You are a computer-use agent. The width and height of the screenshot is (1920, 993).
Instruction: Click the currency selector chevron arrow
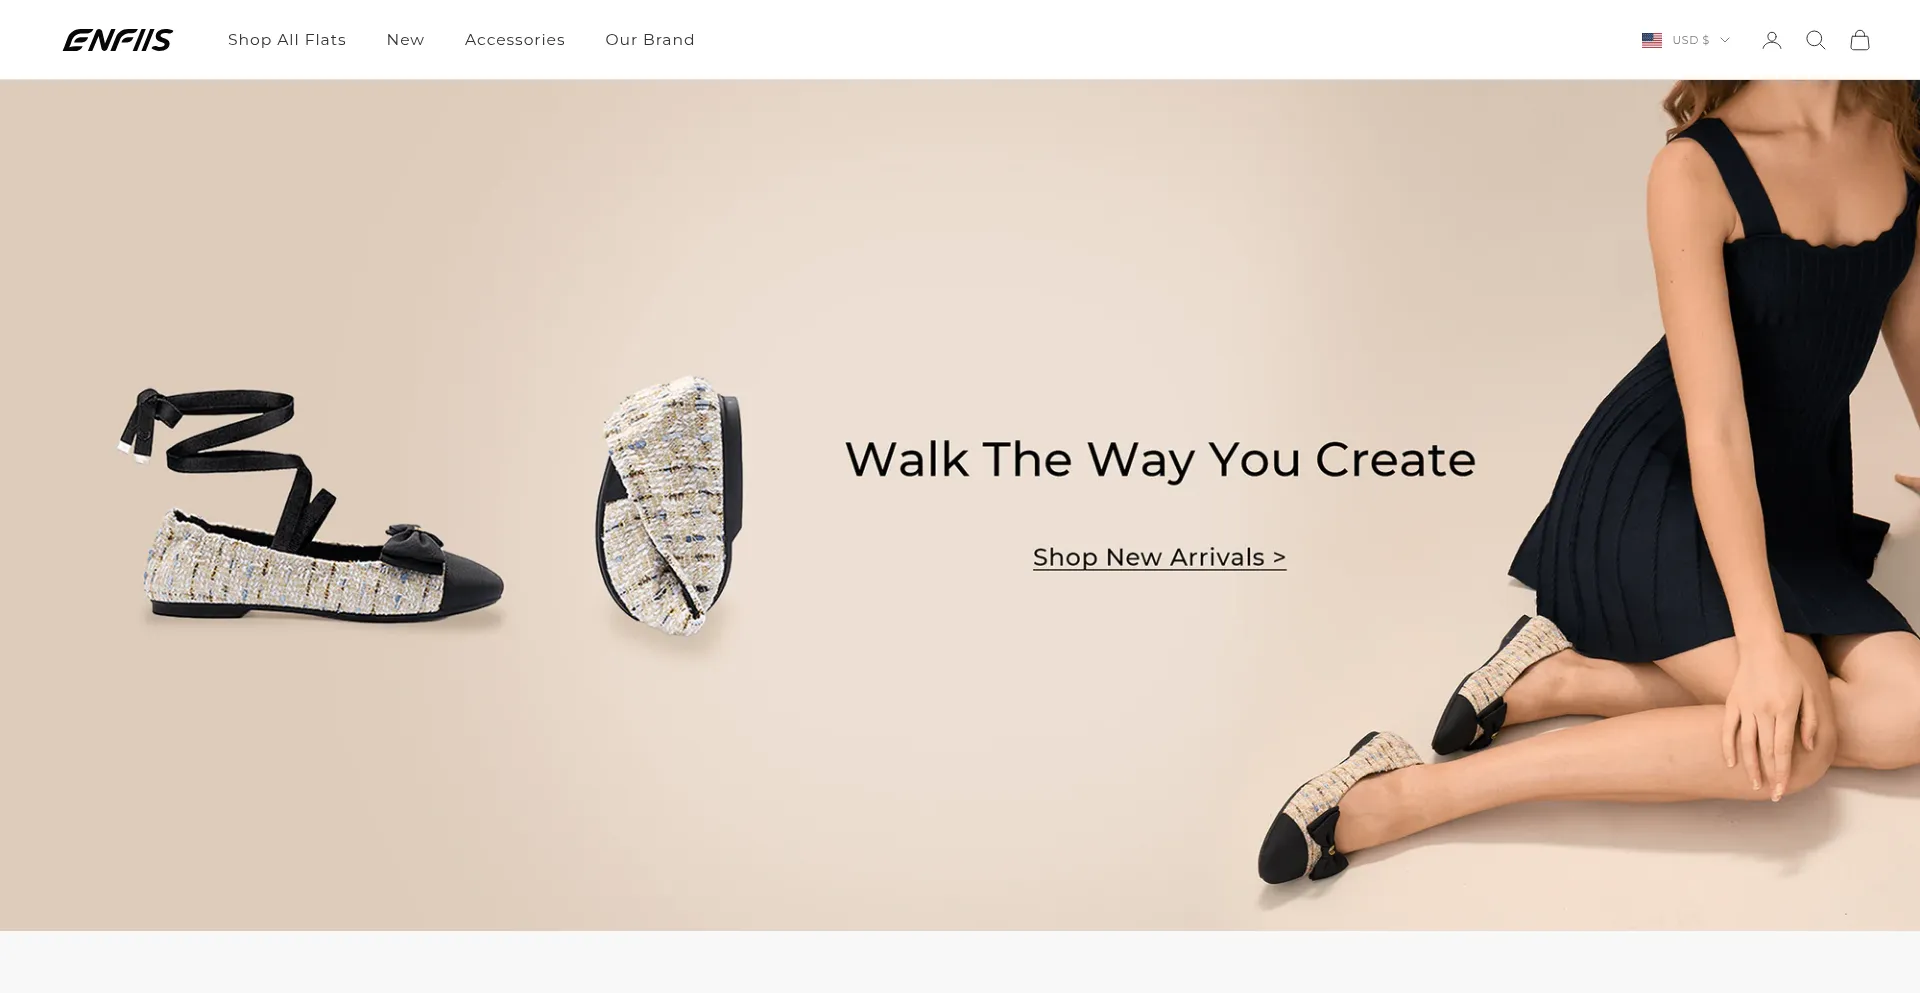tap(1725, 40)
